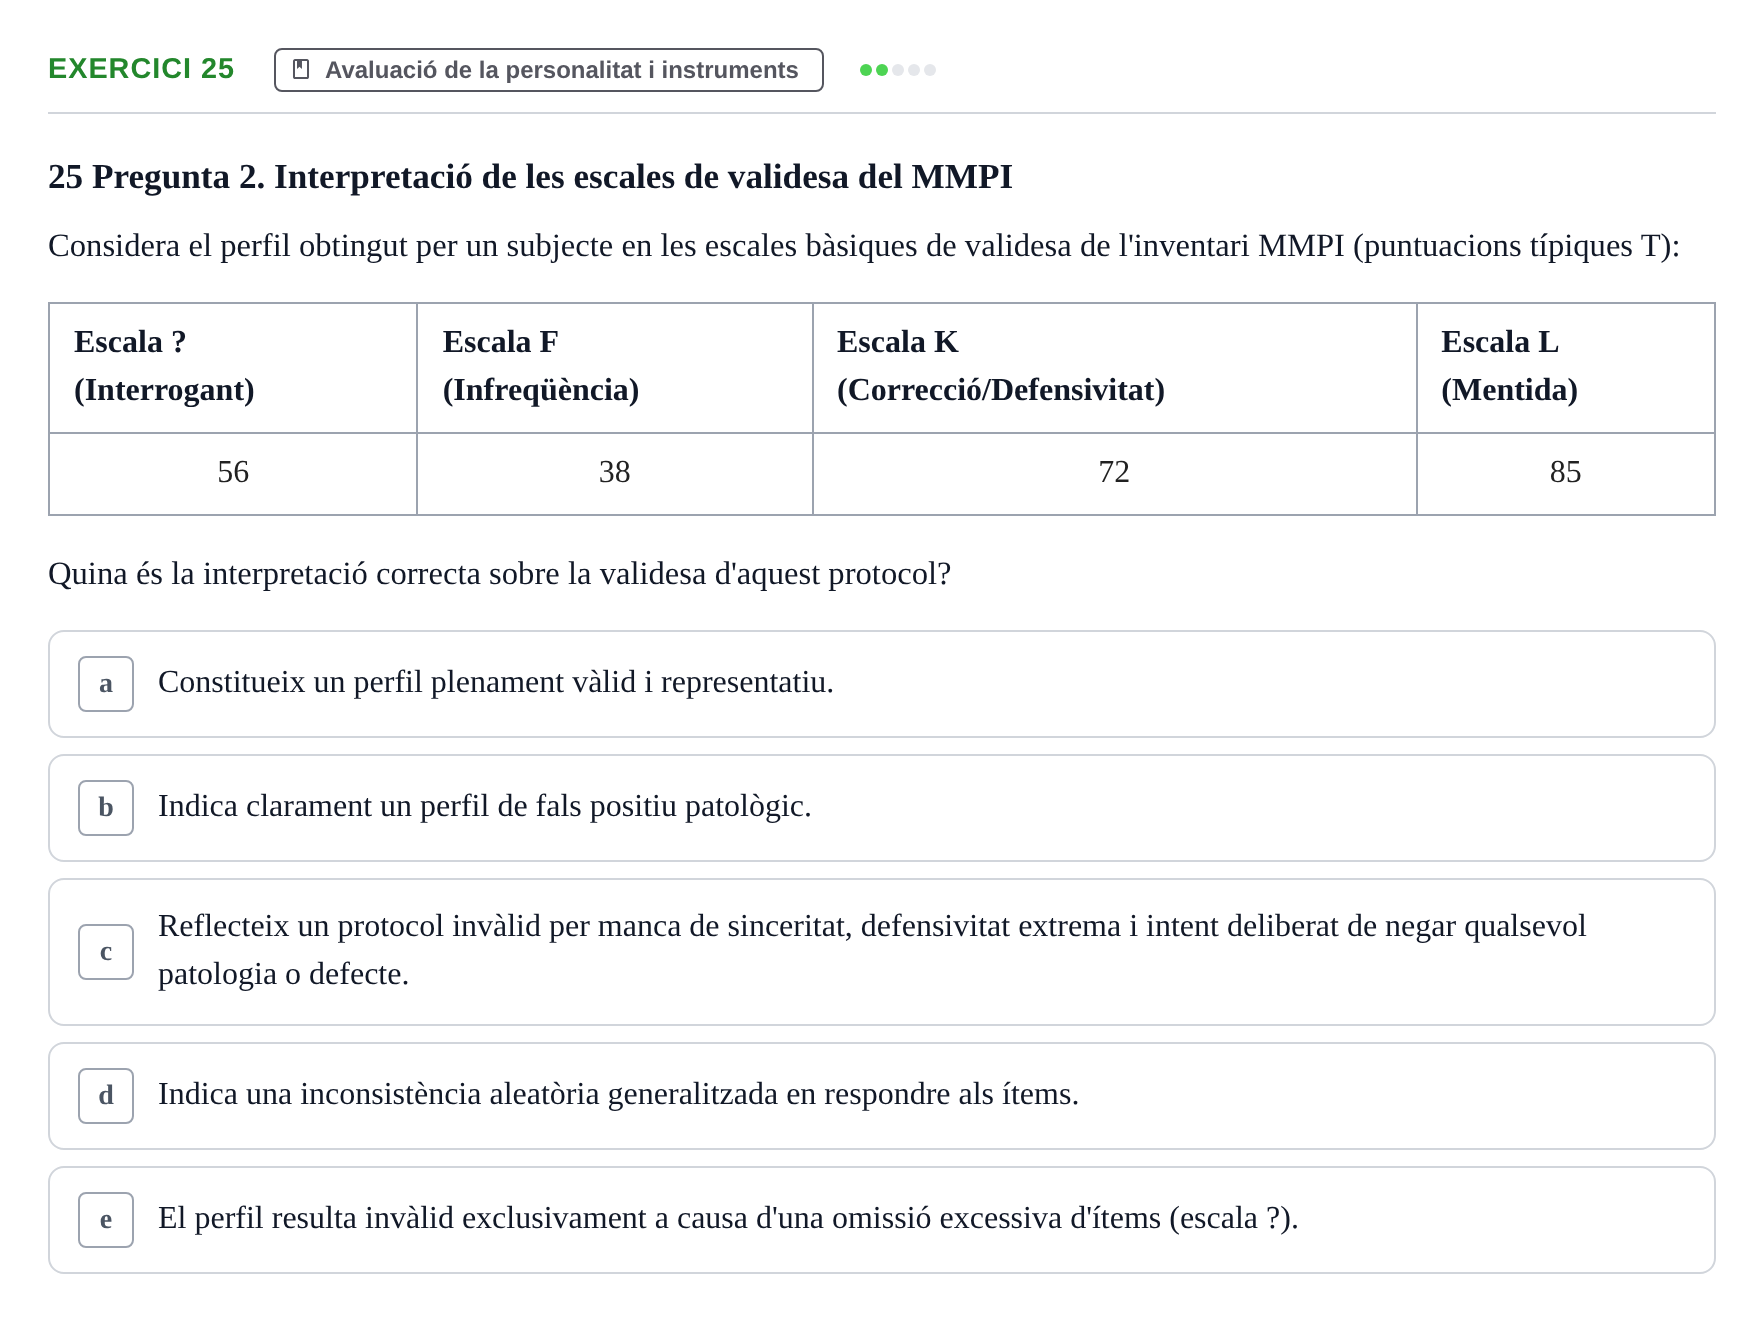Open the 'Avaluació de la personalitat i instruments' tag
1764x1324 pixels.
(x=549, y=70)
